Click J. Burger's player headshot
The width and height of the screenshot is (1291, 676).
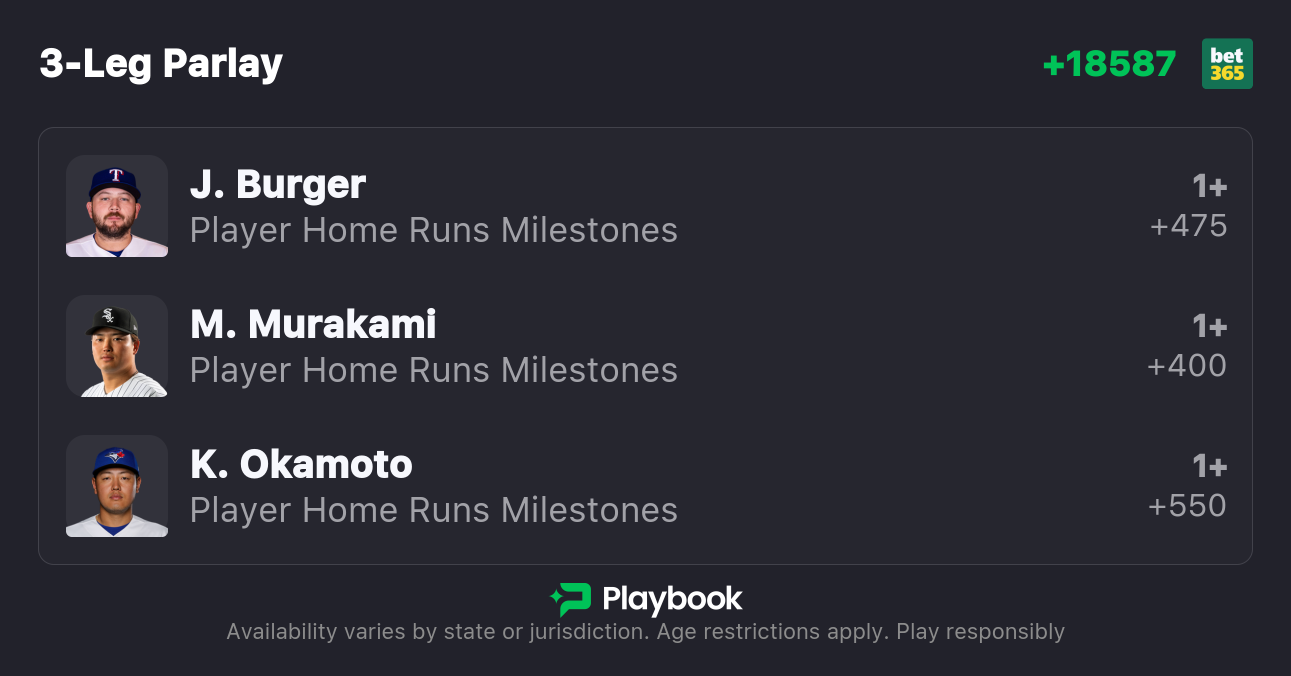pyautogui.click(x=117, y=206)
